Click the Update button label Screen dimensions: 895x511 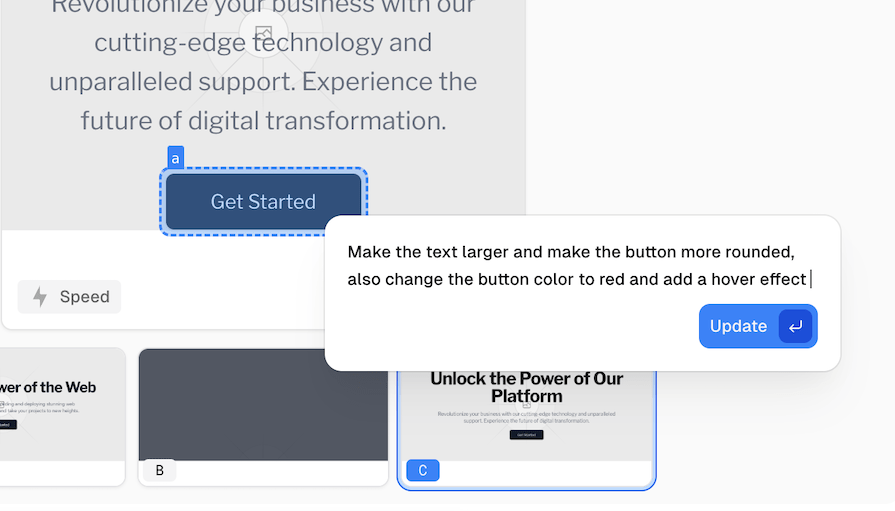[x=738, y=326]
